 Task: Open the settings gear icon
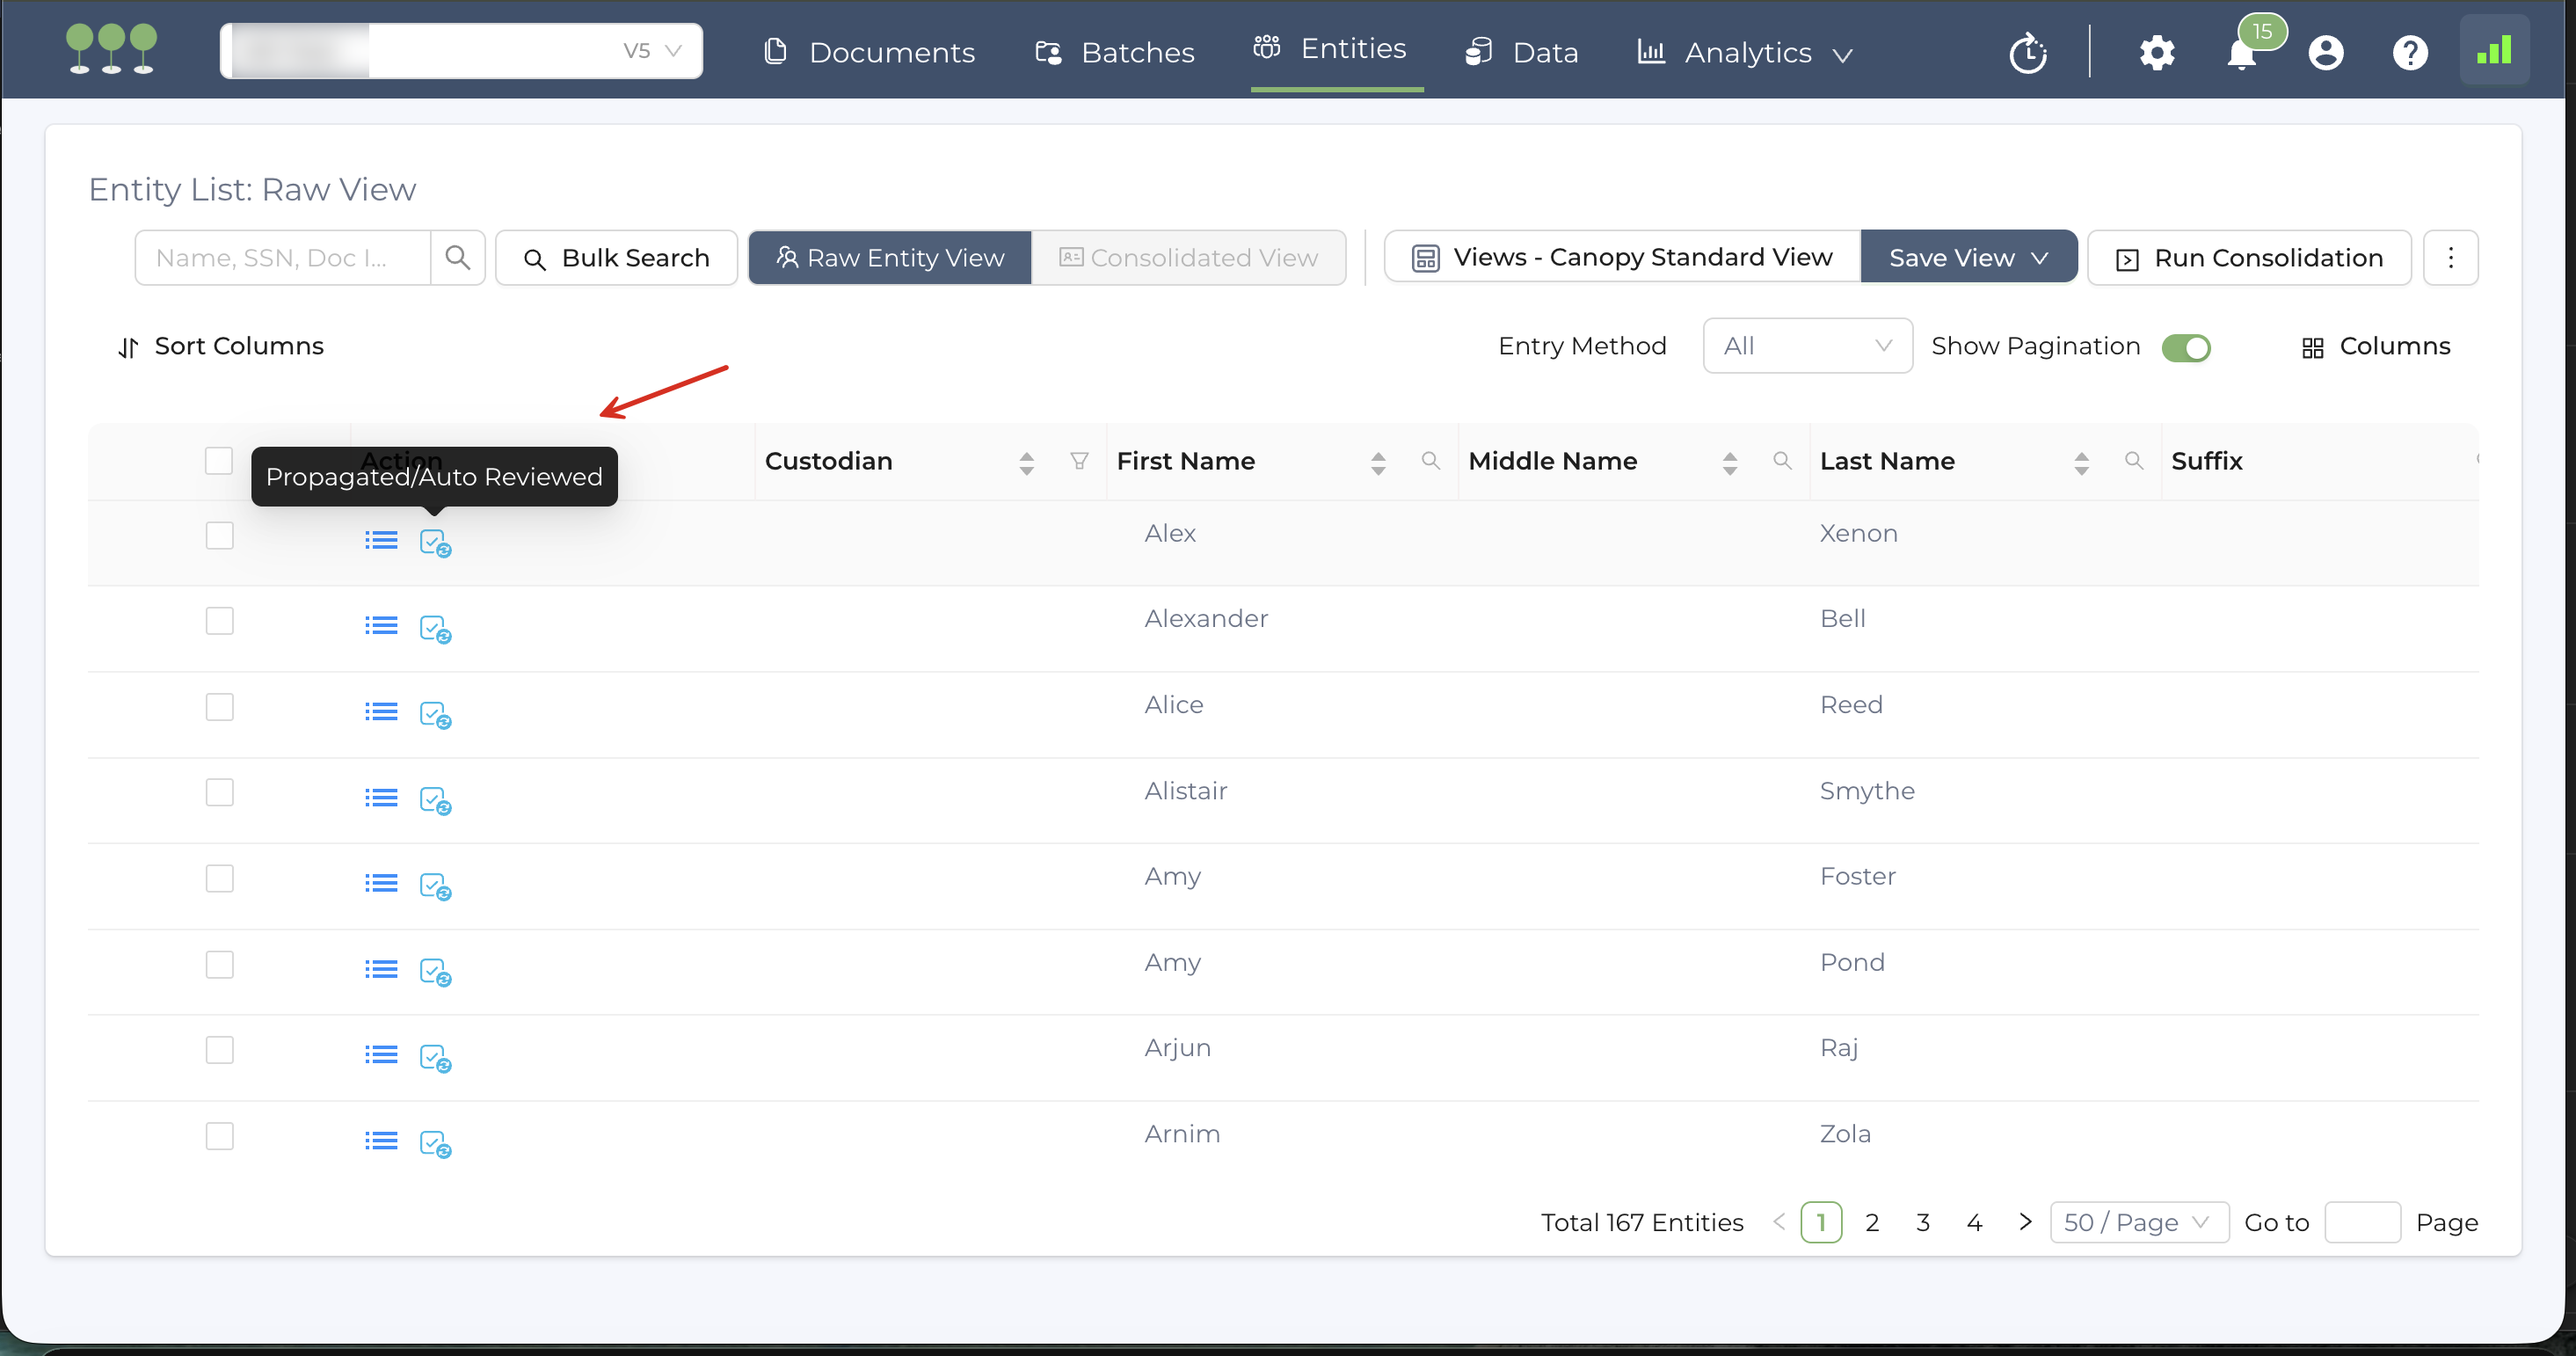[x=2156, y=53]
